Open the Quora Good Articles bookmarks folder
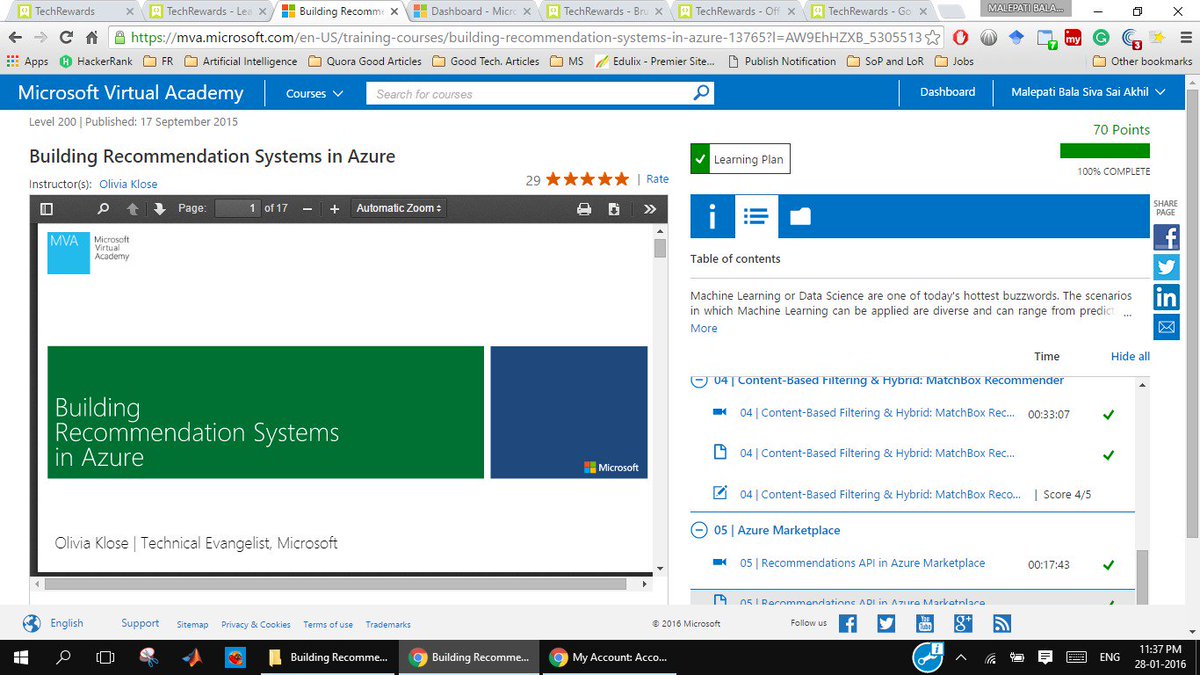 point(365,61)
